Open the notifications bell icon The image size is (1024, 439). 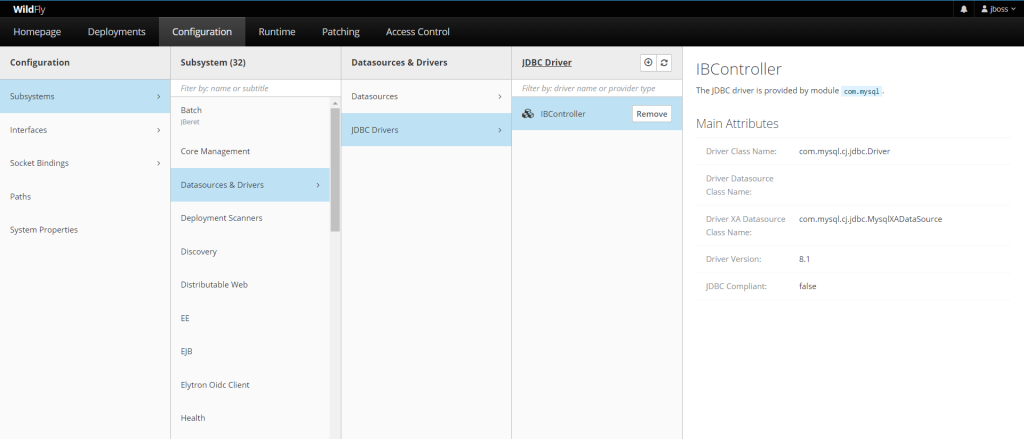pyautogui.click(x=964, y=9)
